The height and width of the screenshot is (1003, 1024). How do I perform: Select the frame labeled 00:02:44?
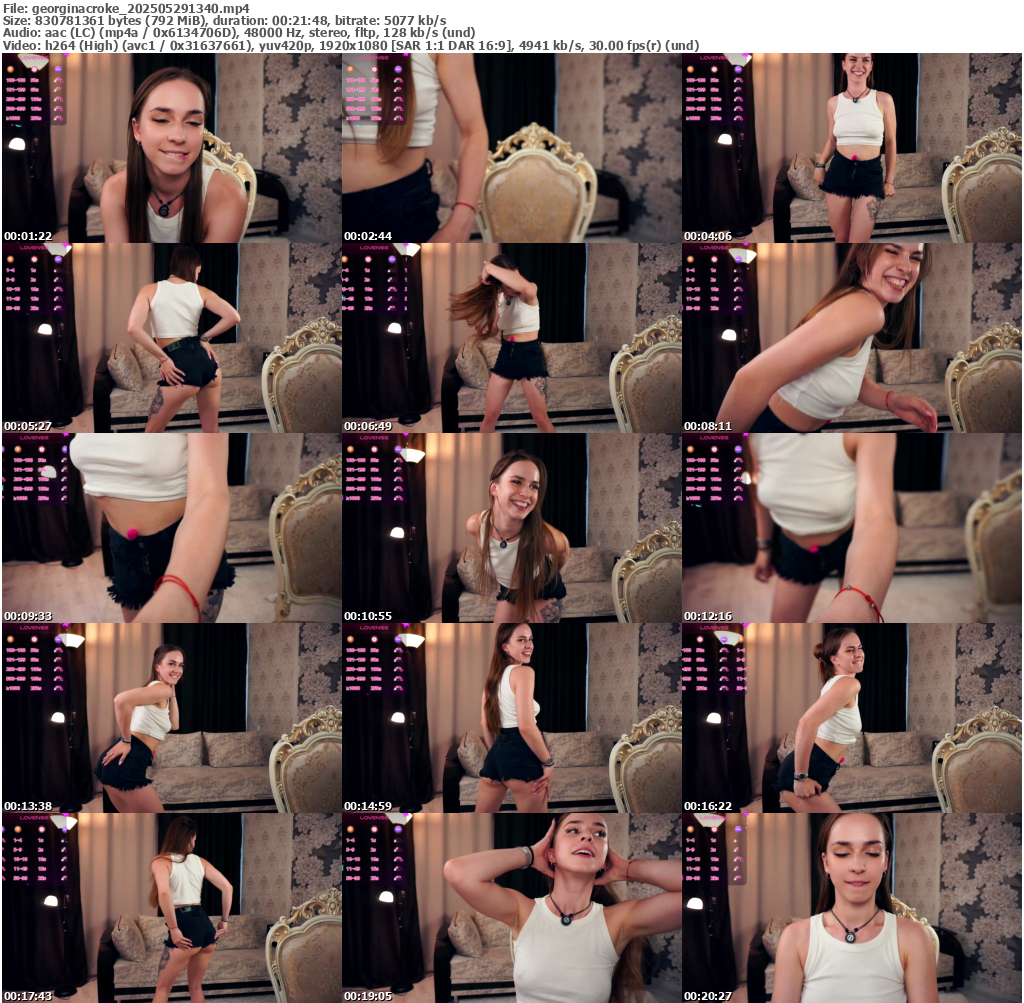(x=511, y=148)
